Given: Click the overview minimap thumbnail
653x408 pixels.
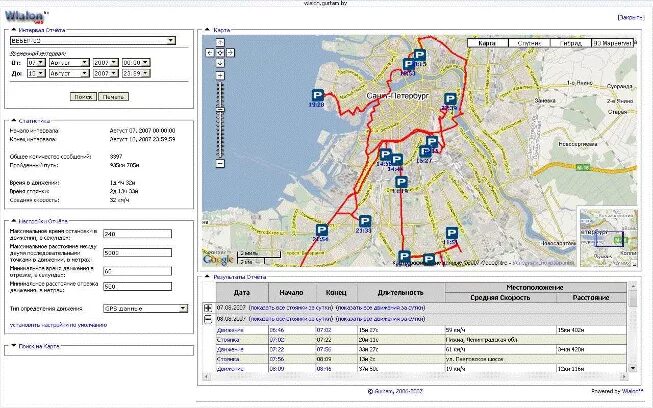Looking at the screenshot, I should click(608, 236).
